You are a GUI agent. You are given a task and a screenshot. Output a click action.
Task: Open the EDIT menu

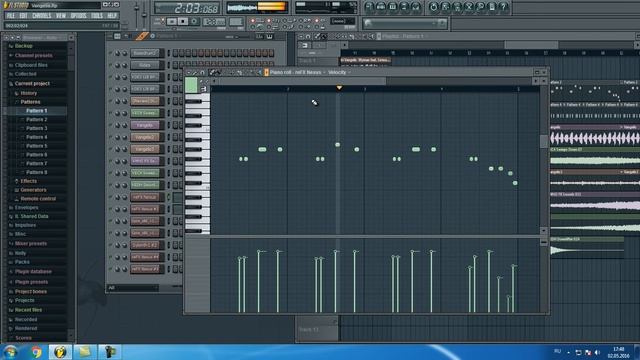(x=23, y=16)
